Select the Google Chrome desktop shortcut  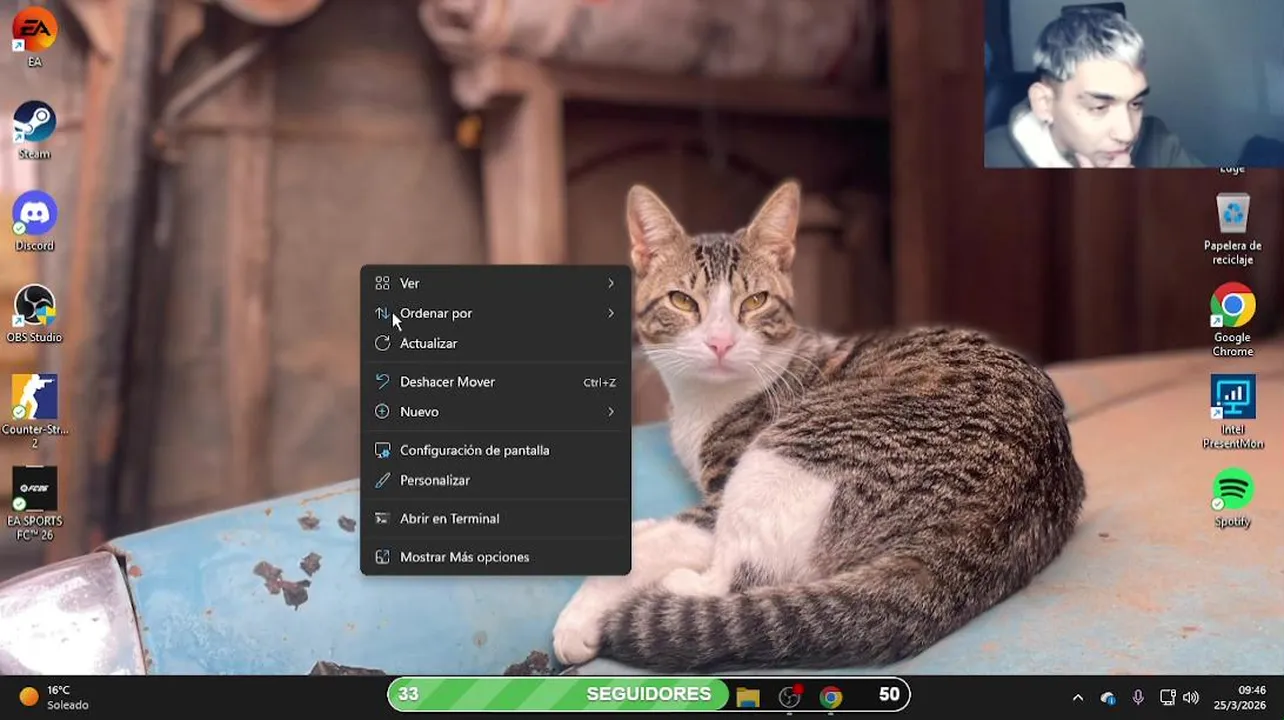[x=1232, y=320]
